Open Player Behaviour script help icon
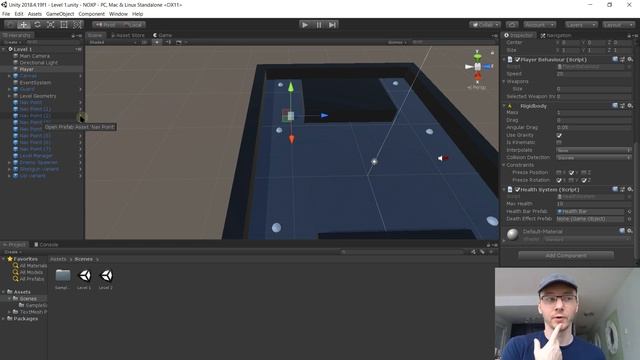This screenshot has width=640, height=360. [x=615, y=60]
